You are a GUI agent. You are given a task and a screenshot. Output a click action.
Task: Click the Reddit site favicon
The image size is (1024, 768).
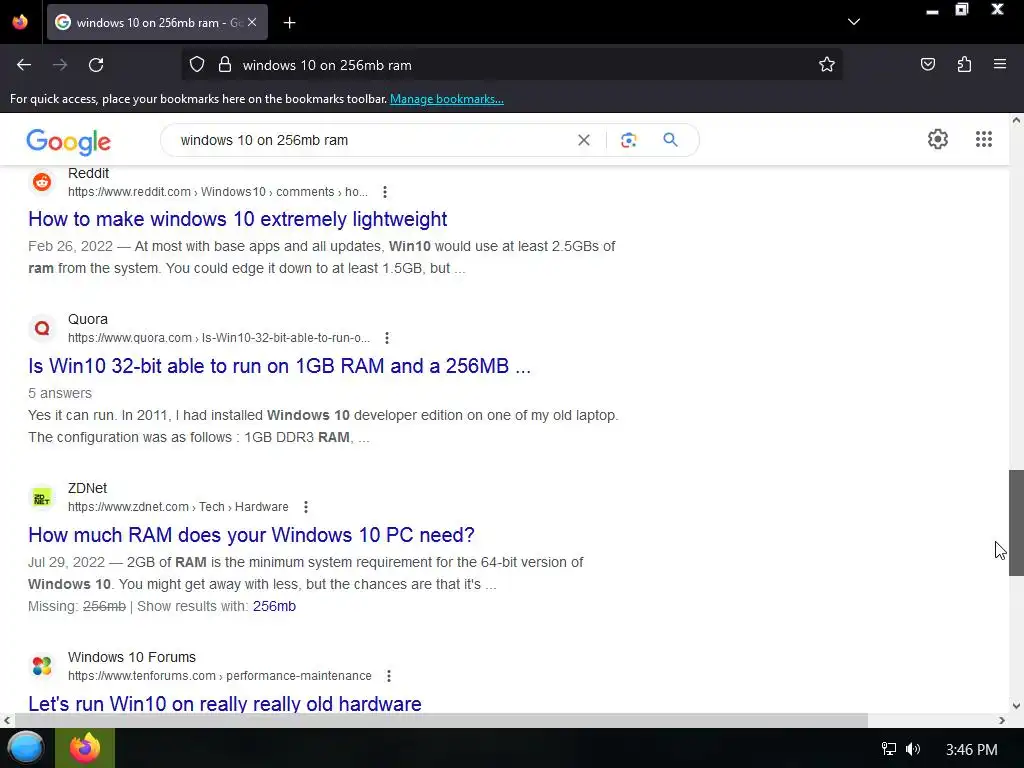(42, 182)
